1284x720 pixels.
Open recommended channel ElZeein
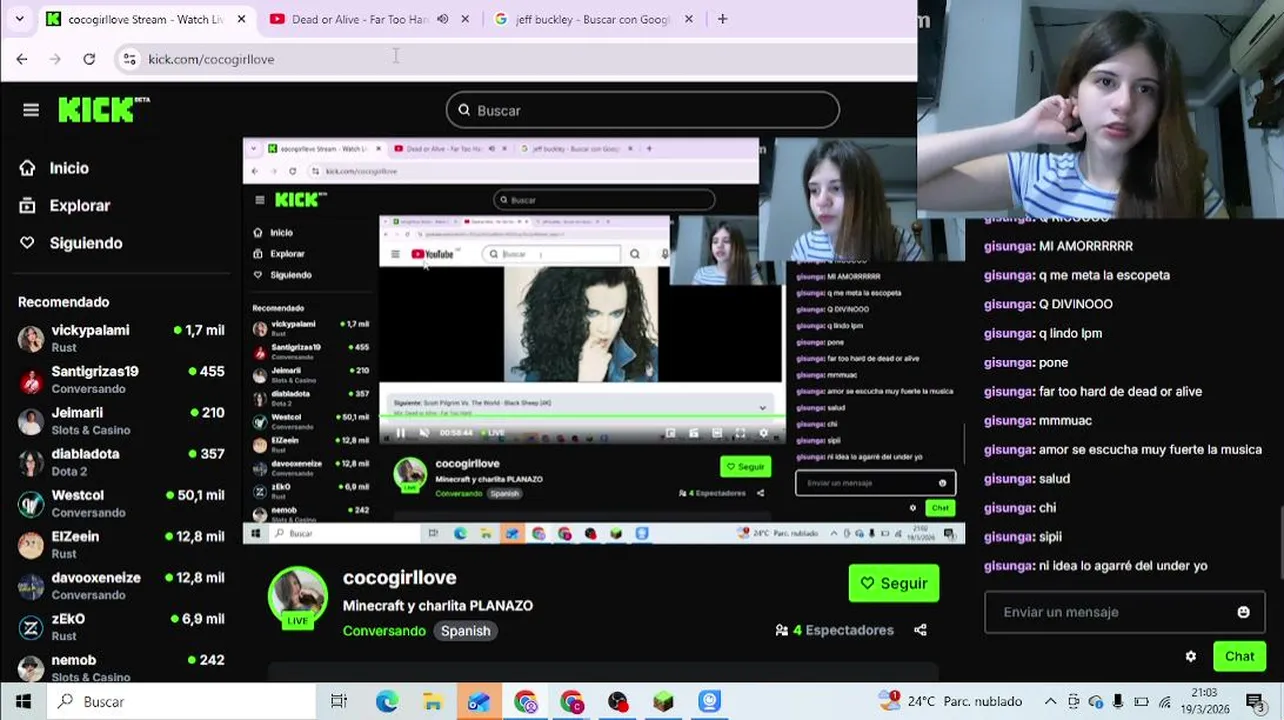(x=121, y=544)
